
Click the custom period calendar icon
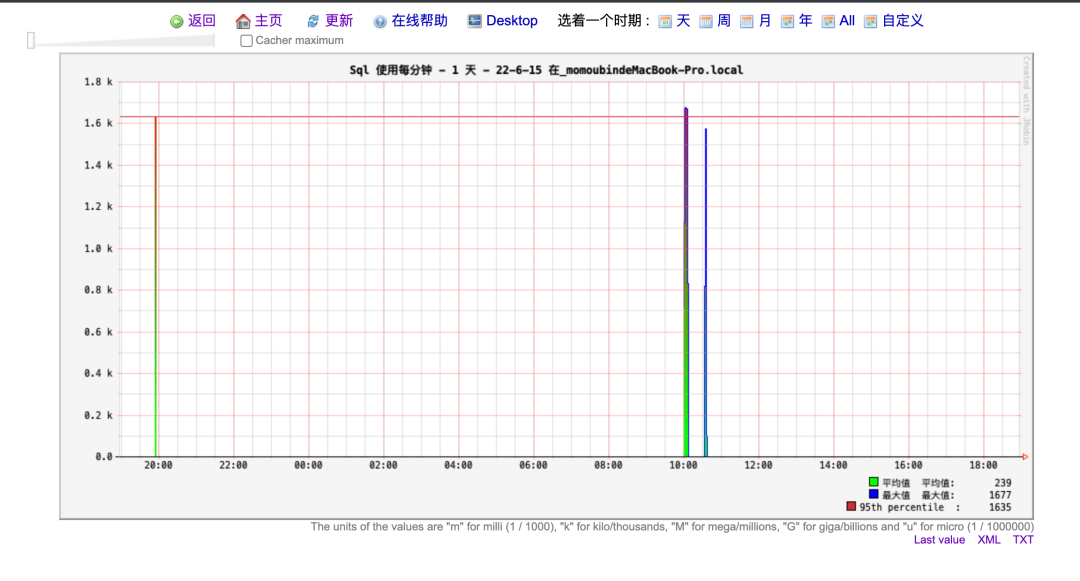[x=871, y=21]
